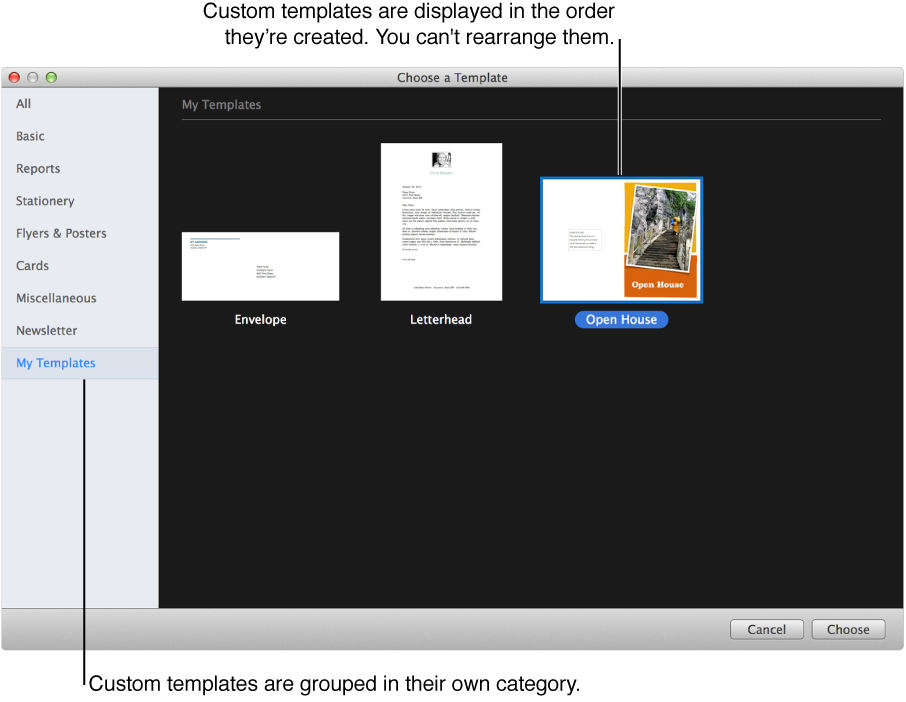The image size is (906, 702).
Task: Click the green zoom window button
Action: (x=52, y=77)
